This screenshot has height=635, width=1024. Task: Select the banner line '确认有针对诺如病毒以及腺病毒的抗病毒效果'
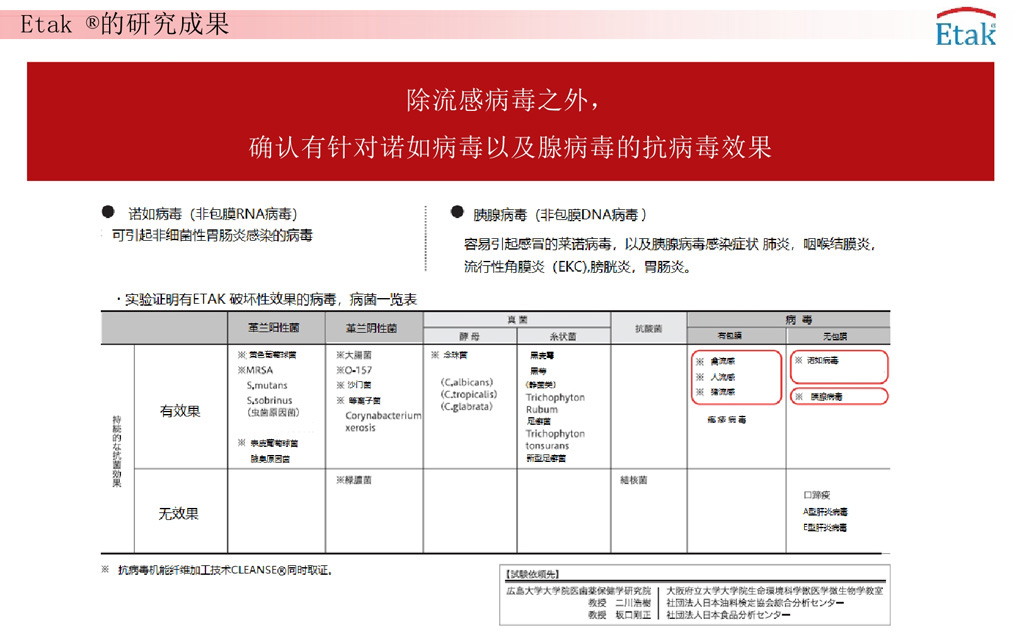(510, 147)
